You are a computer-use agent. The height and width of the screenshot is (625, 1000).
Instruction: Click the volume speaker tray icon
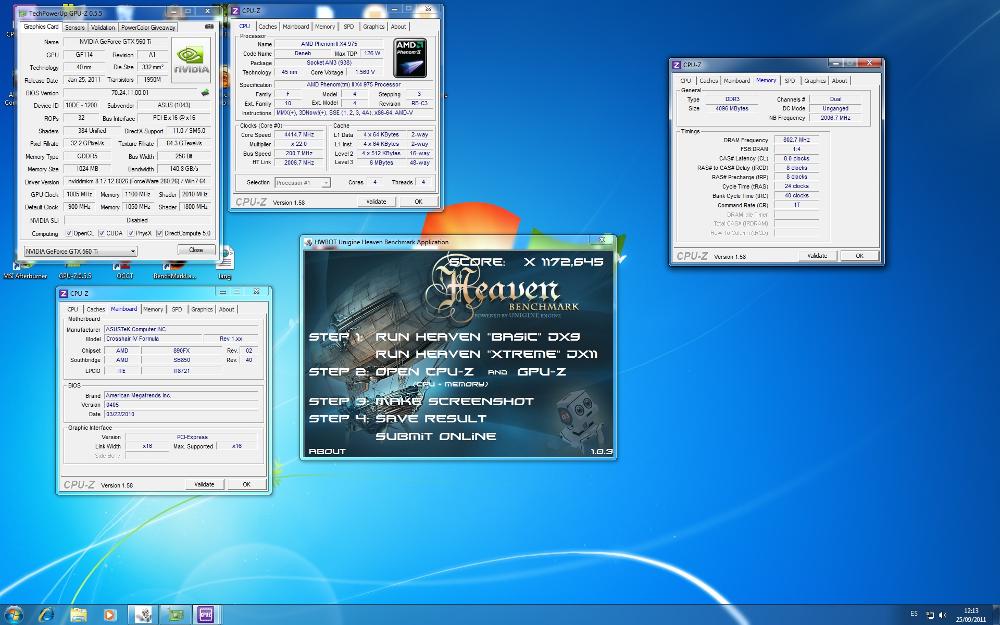(x=943, y=615)
